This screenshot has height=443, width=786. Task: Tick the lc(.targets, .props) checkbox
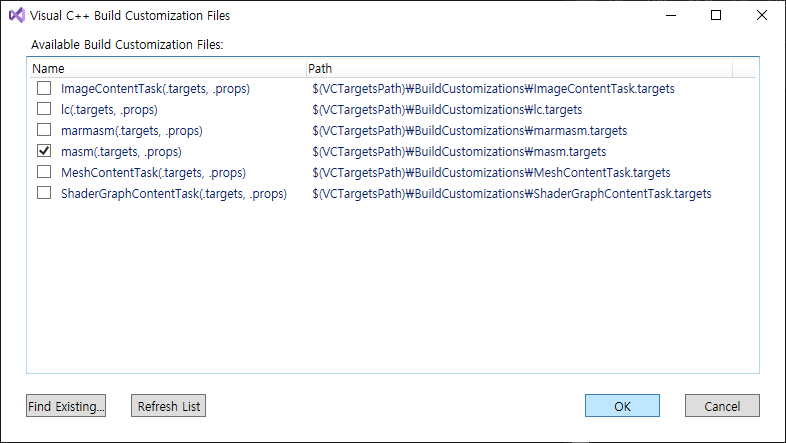(x=44, y=109)
